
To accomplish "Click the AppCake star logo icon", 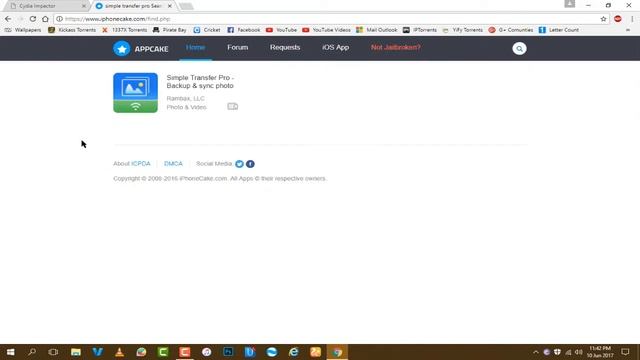I will tap(122, 49).
